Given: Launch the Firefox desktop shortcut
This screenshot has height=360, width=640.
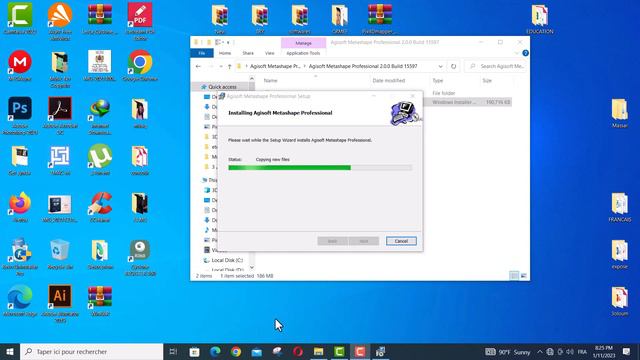Looking at the screenshot, I should tap(20, 207).
